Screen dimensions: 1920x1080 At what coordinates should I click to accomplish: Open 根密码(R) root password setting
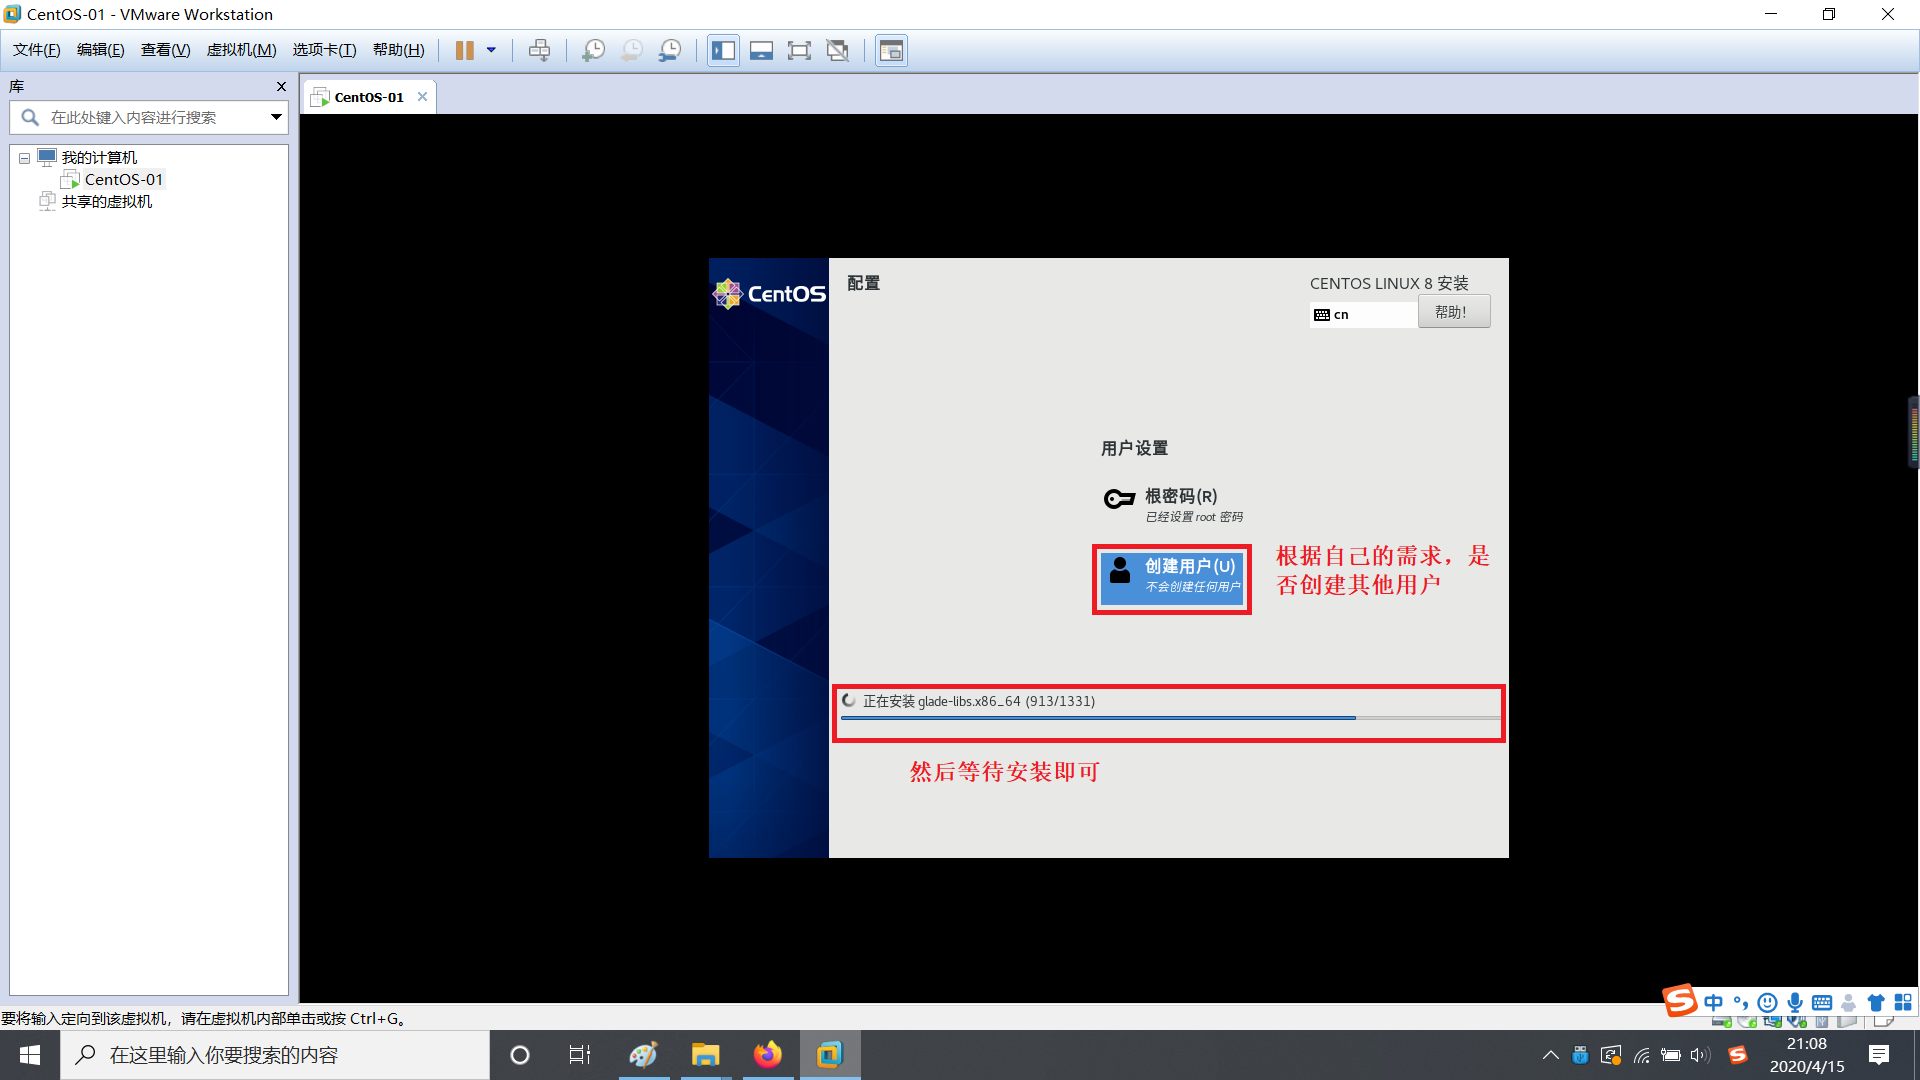pos(1173,505)
